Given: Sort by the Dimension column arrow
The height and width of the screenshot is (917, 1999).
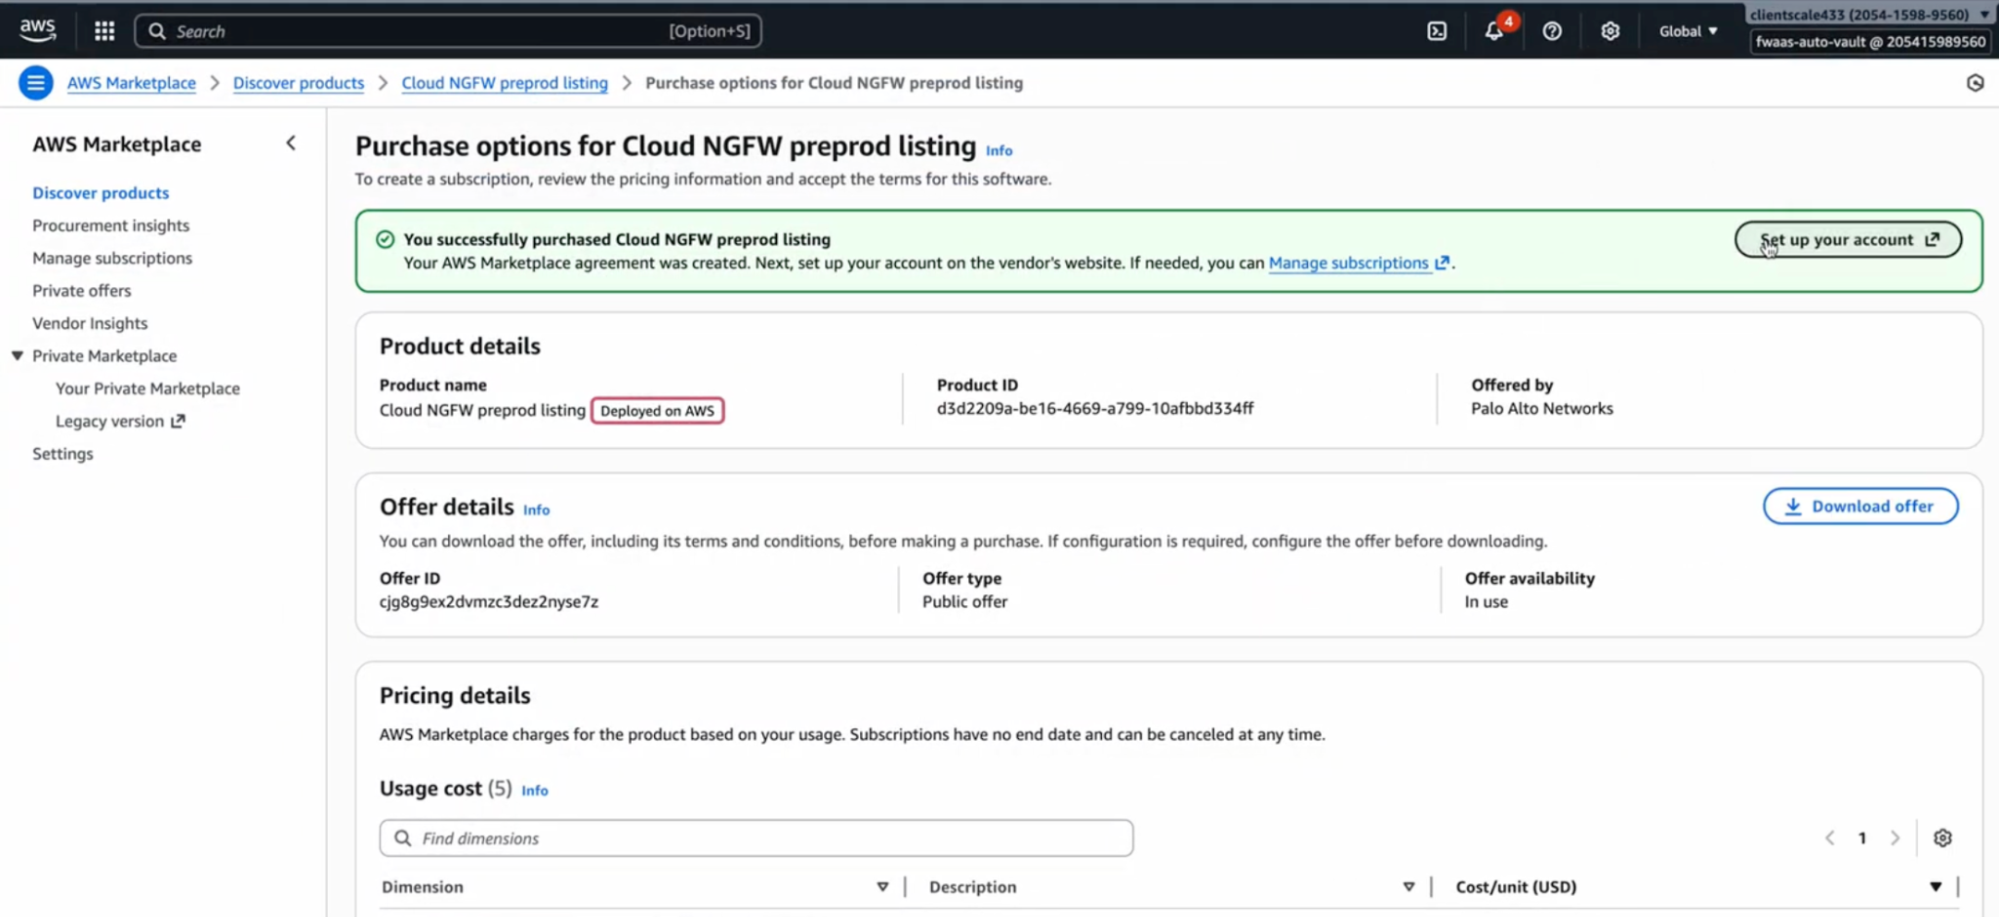Looking at the screenshot, I should (882, 887).
